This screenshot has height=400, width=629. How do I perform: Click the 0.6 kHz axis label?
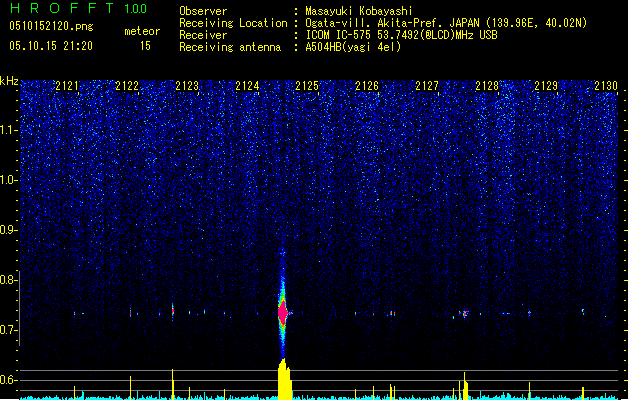click(x=9, y=380)
